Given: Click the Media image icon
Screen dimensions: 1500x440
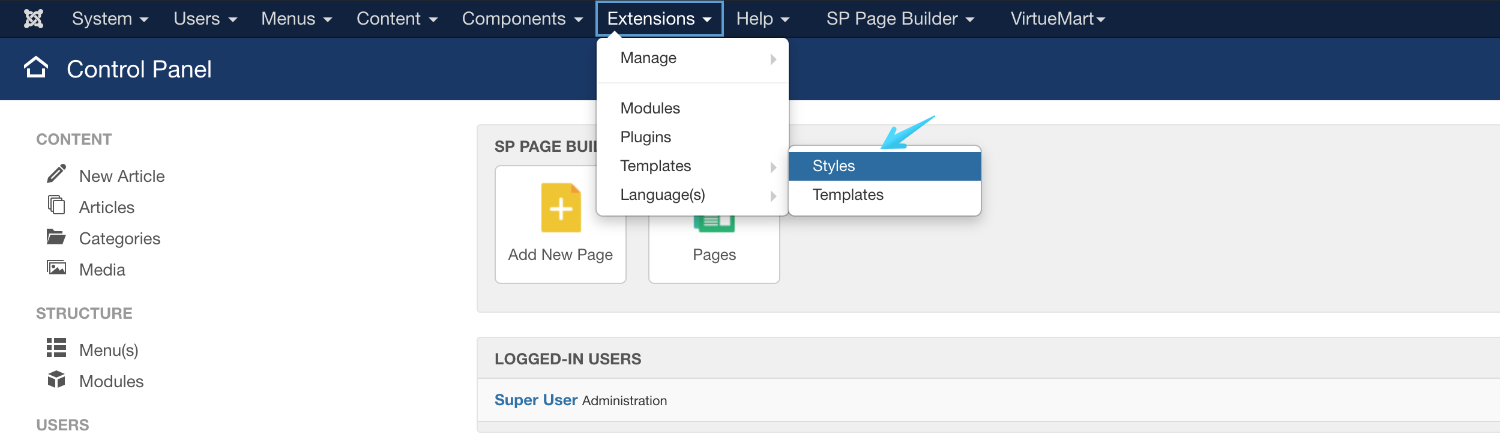Looking at the screenshot, I should click(x=57, y=268).
